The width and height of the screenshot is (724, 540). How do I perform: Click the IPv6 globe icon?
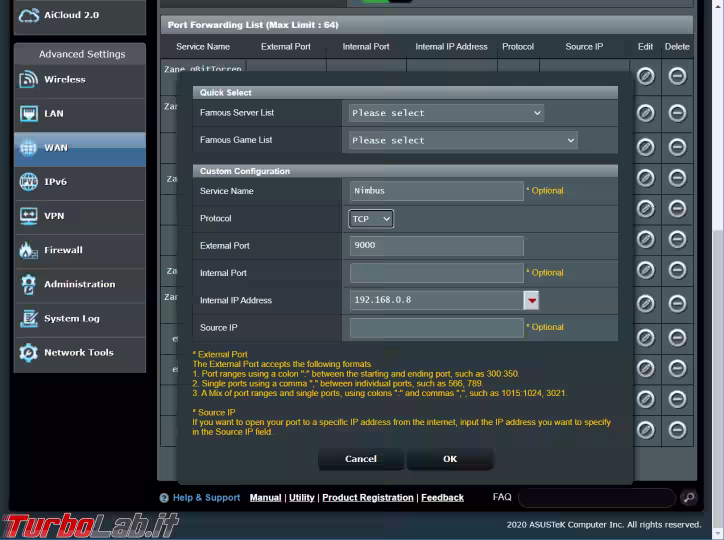(x=29, y=182)
